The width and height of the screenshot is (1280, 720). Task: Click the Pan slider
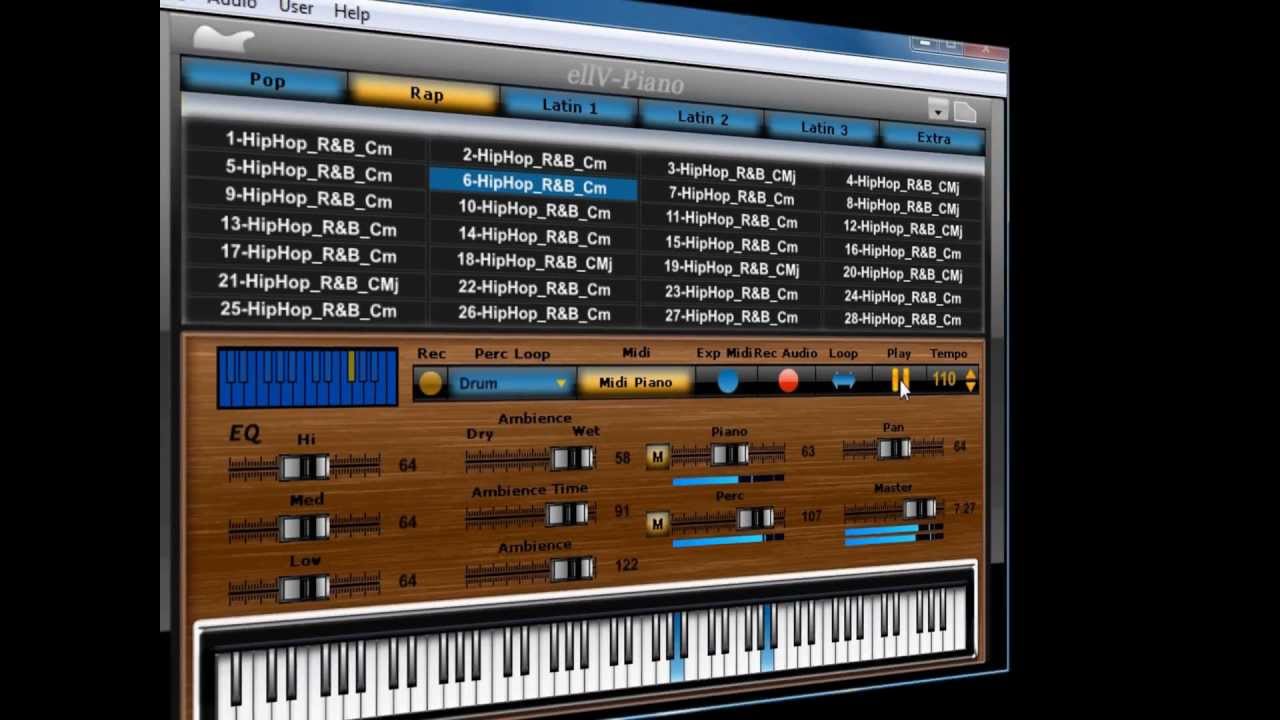(893, 449)
